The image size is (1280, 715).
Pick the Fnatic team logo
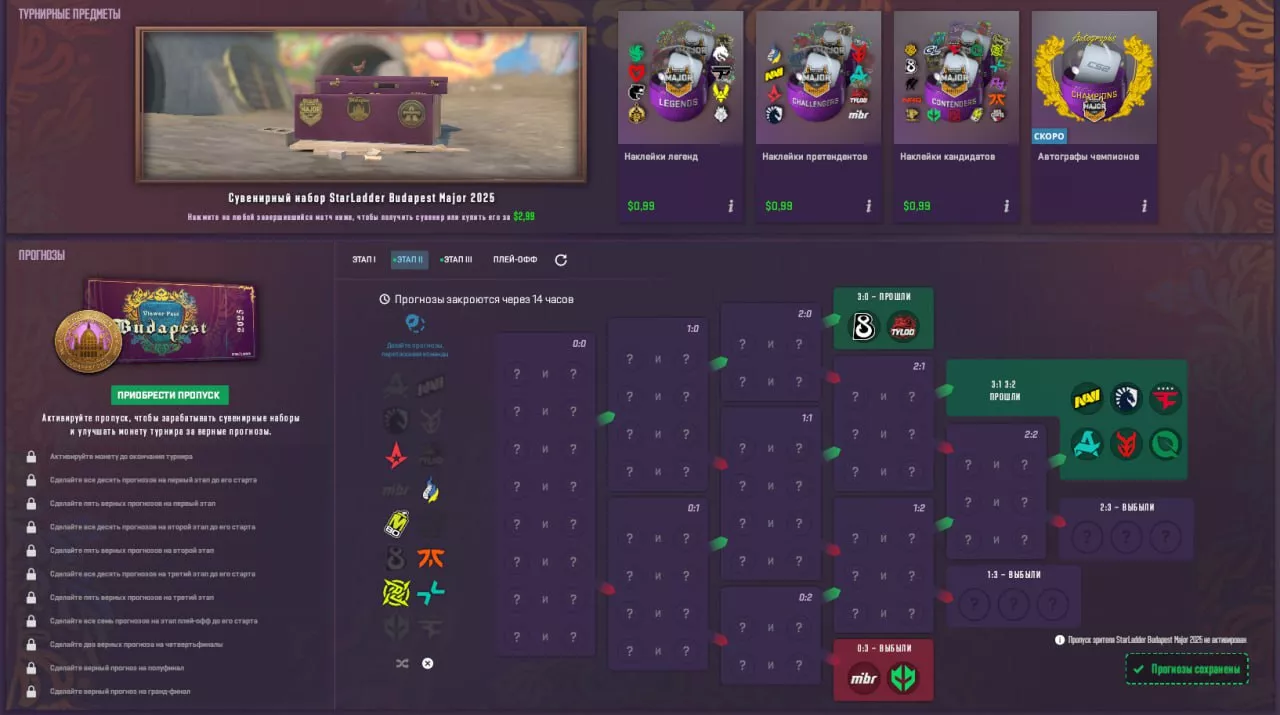click(431, 559)
